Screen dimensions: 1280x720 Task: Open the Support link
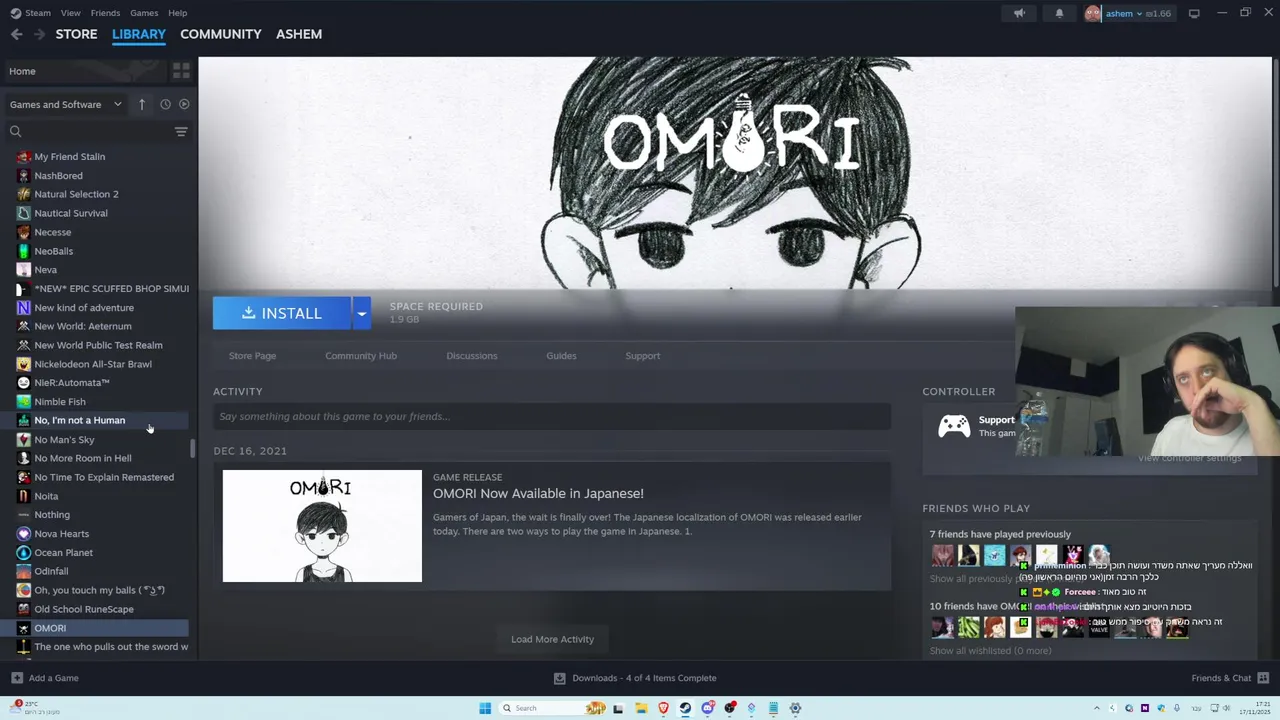tap(643, 356)
